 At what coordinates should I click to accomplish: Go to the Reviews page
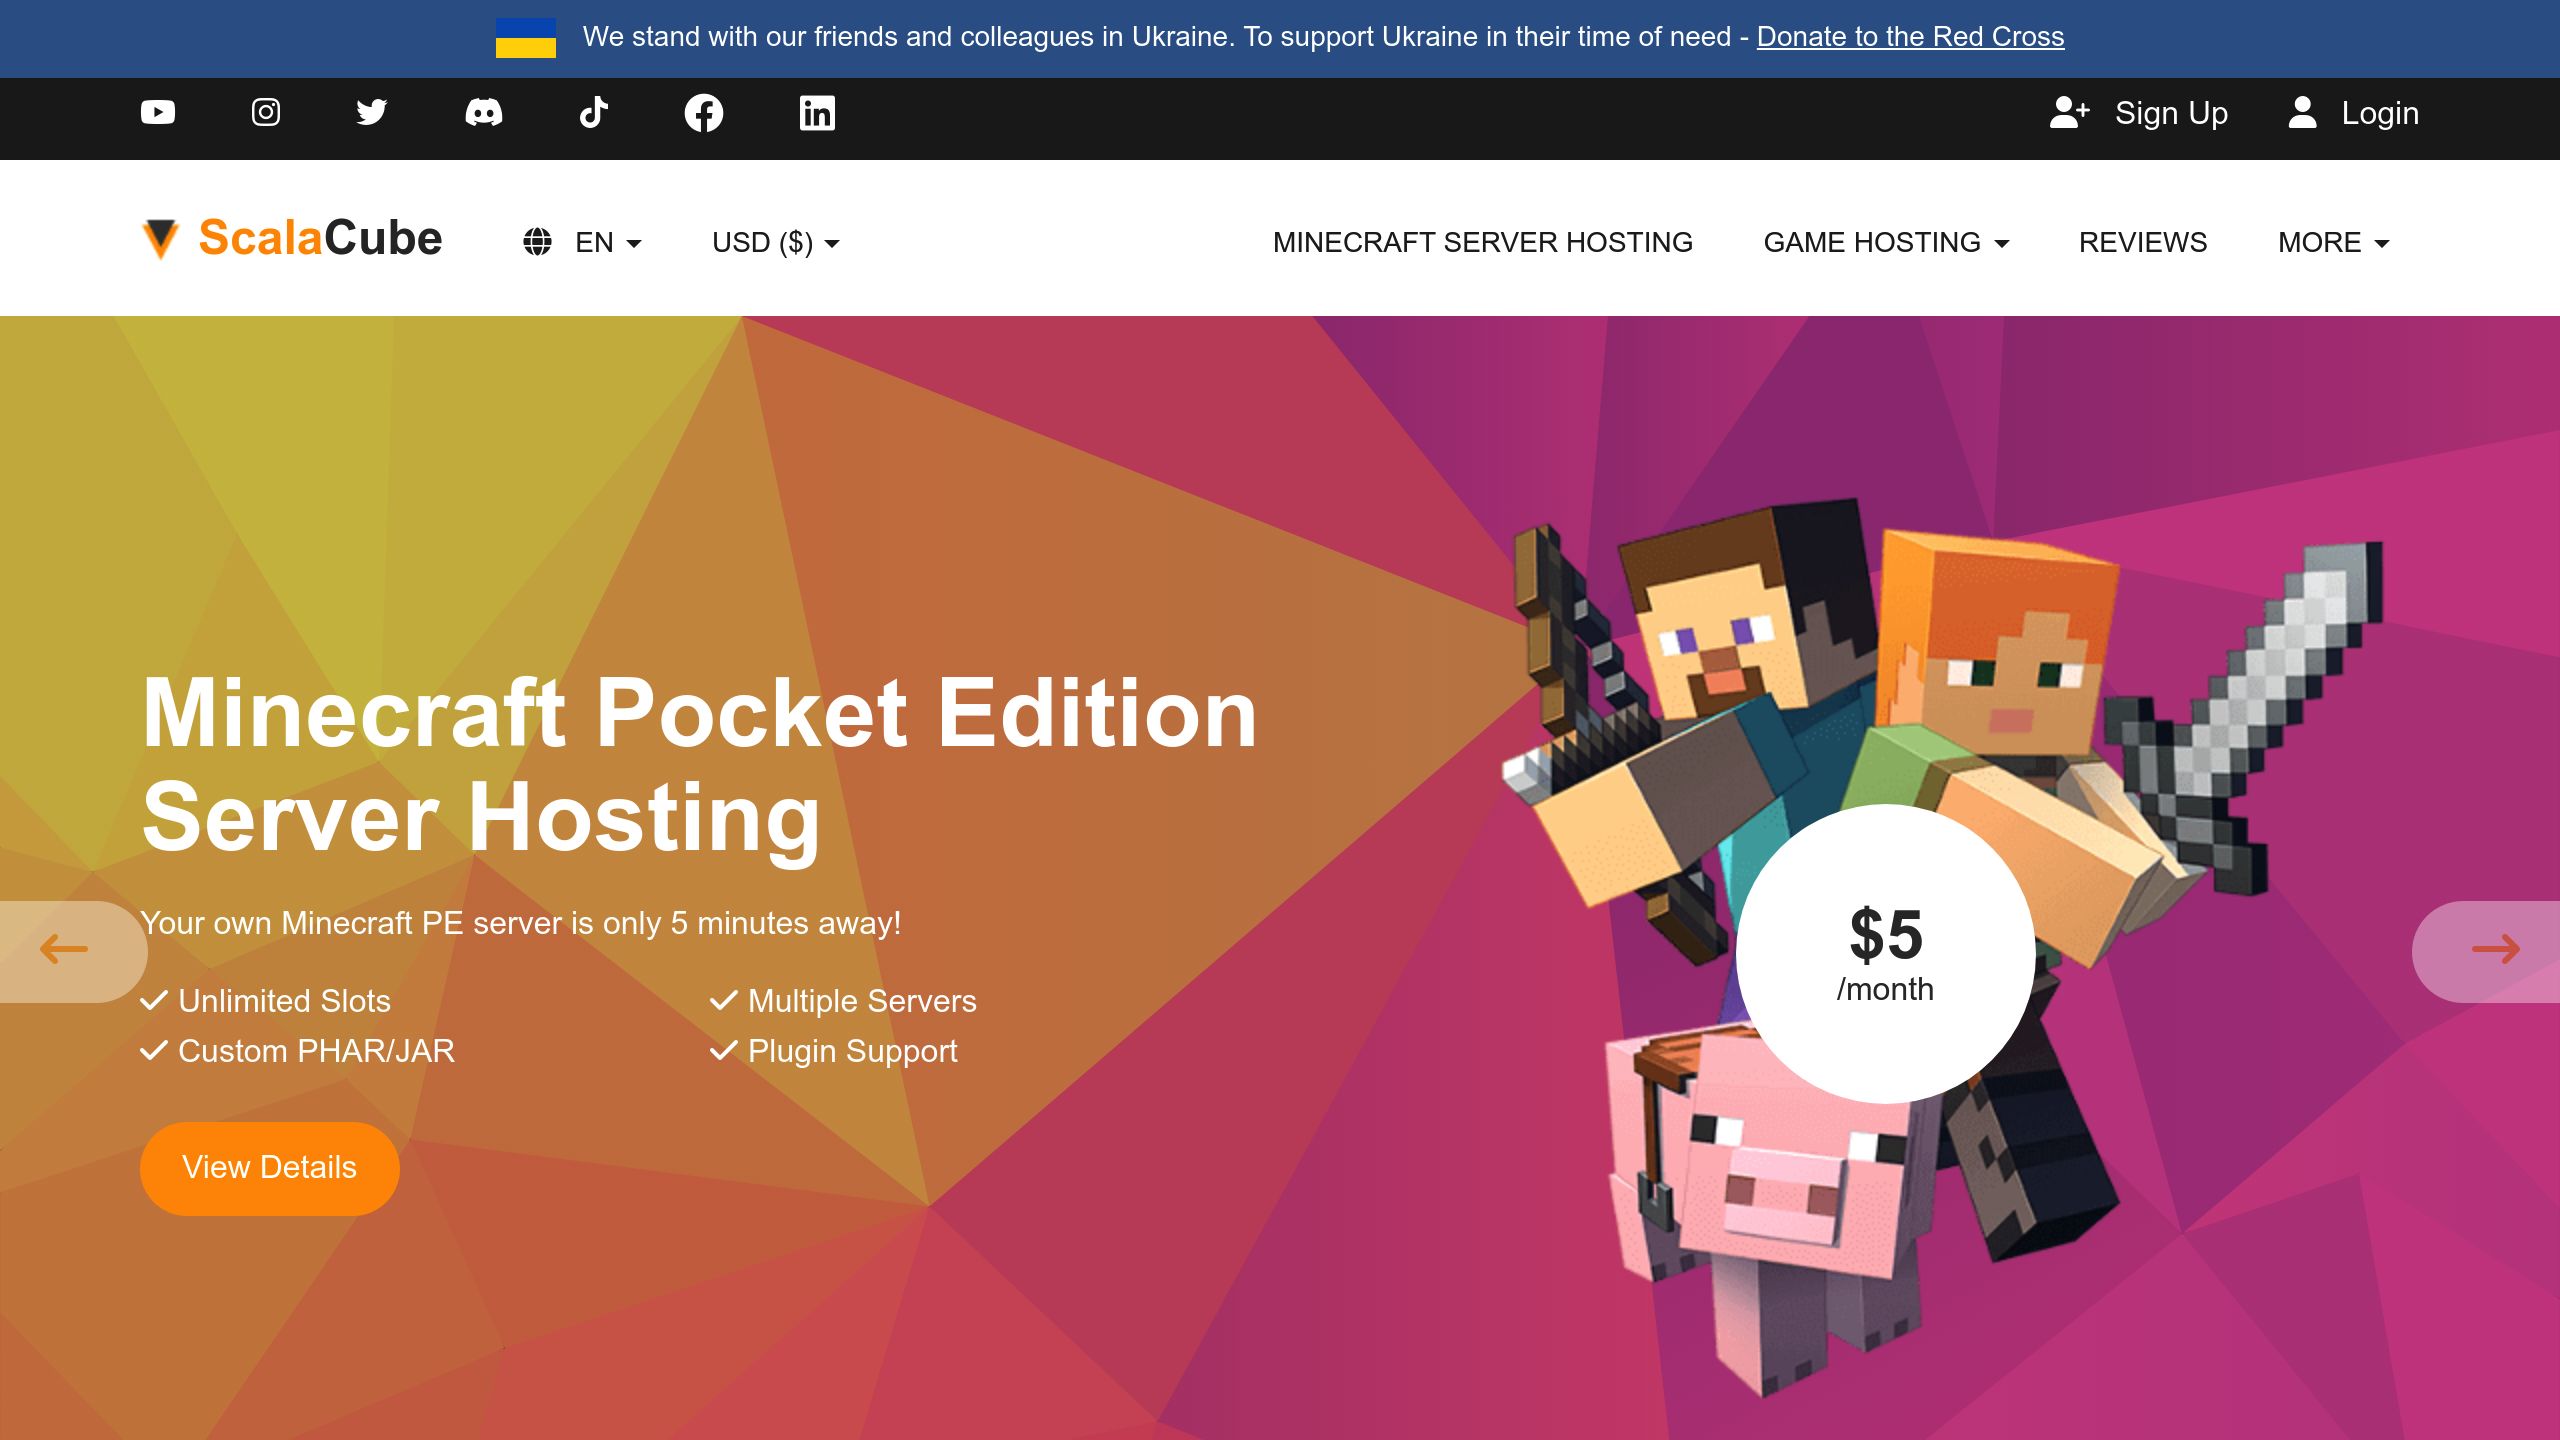(x=2142, y=243)
